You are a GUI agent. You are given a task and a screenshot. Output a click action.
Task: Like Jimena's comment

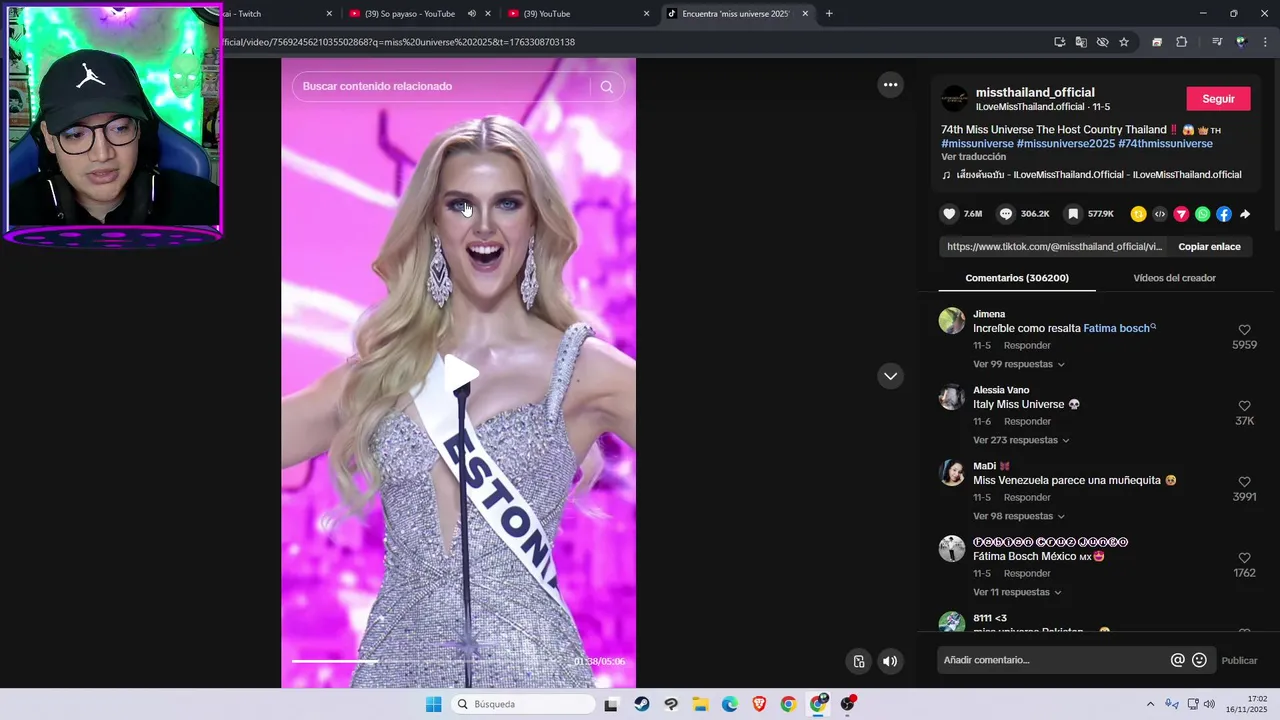tap(1245, 330)
